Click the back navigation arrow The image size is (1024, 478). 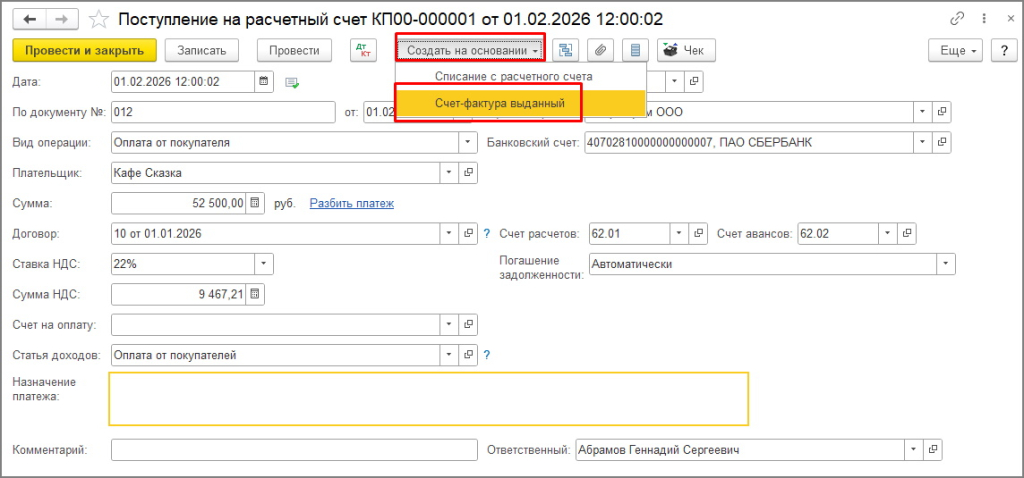(x=30, y=19)
